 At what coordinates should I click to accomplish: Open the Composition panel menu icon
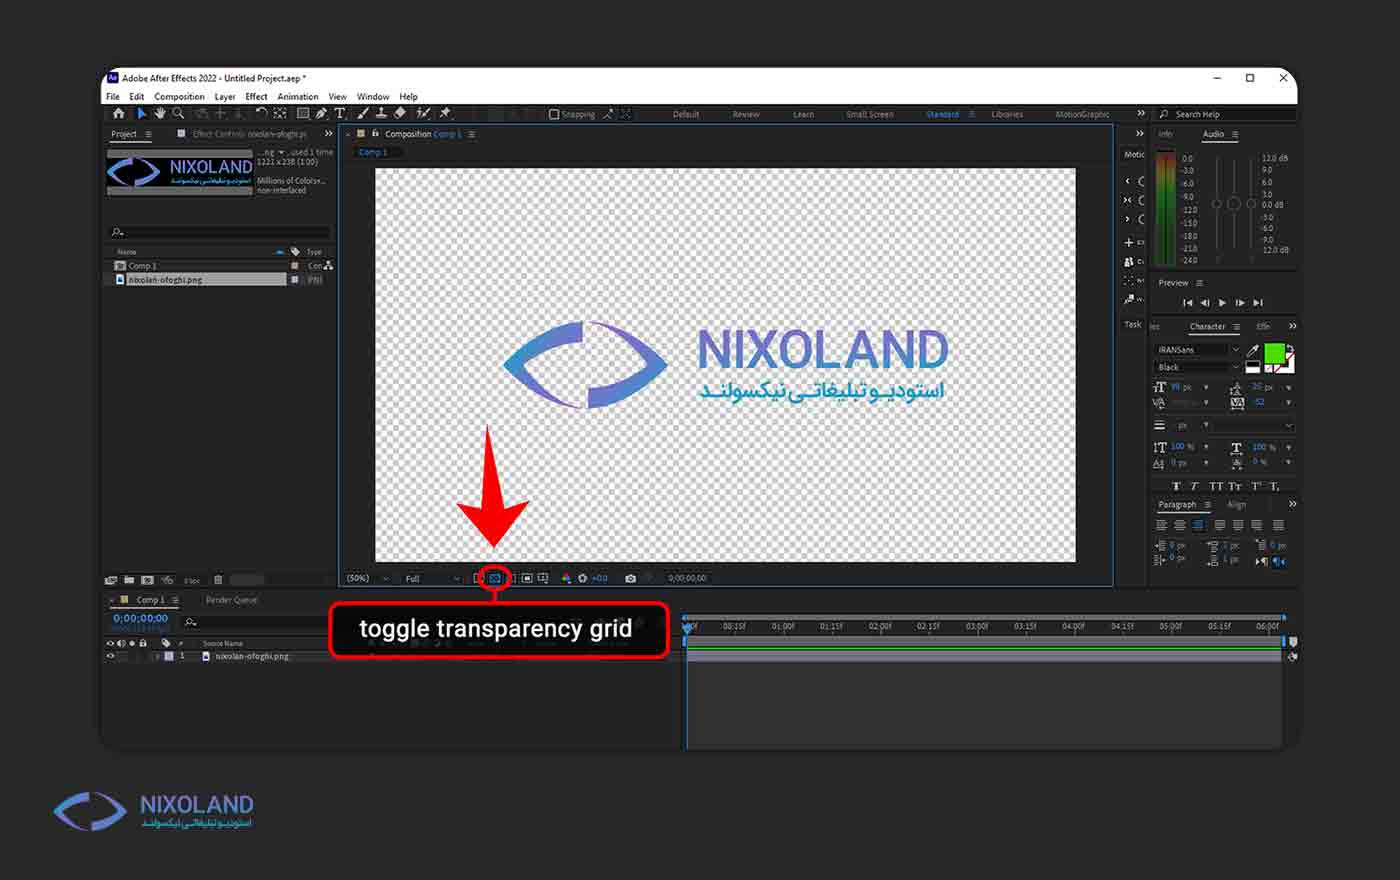[471, 134]
